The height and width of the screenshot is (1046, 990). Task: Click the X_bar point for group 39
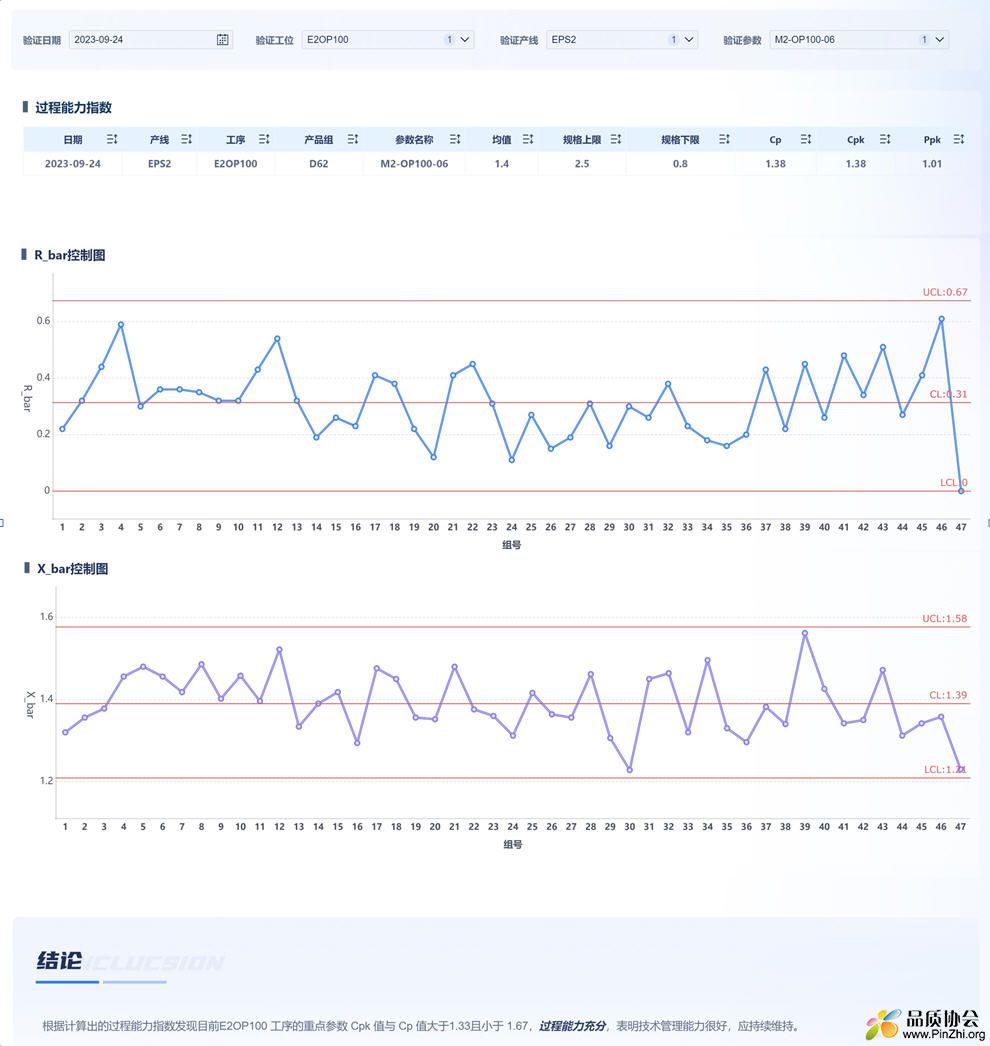point(805,634)
